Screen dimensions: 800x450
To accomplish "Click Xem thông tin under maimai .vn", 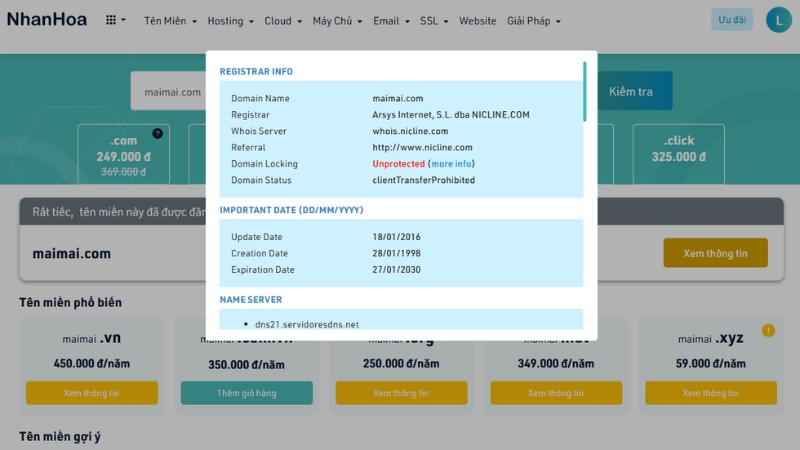I will coord(92,393).
